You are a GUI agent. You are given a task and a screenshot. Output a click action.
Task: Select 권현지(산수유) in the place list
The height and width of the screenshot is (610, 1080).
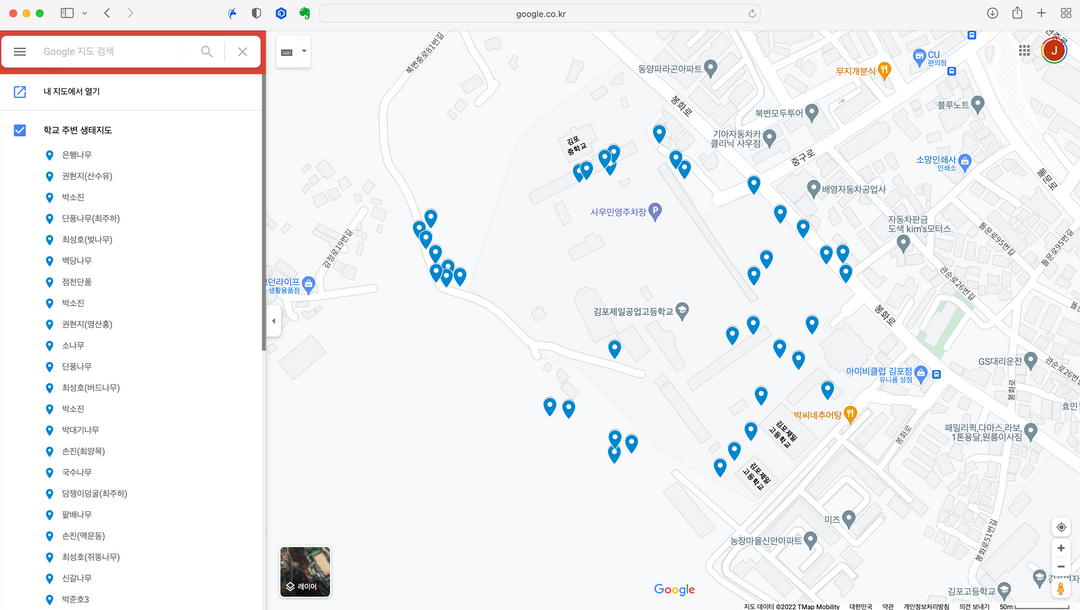tap(87, 176)
